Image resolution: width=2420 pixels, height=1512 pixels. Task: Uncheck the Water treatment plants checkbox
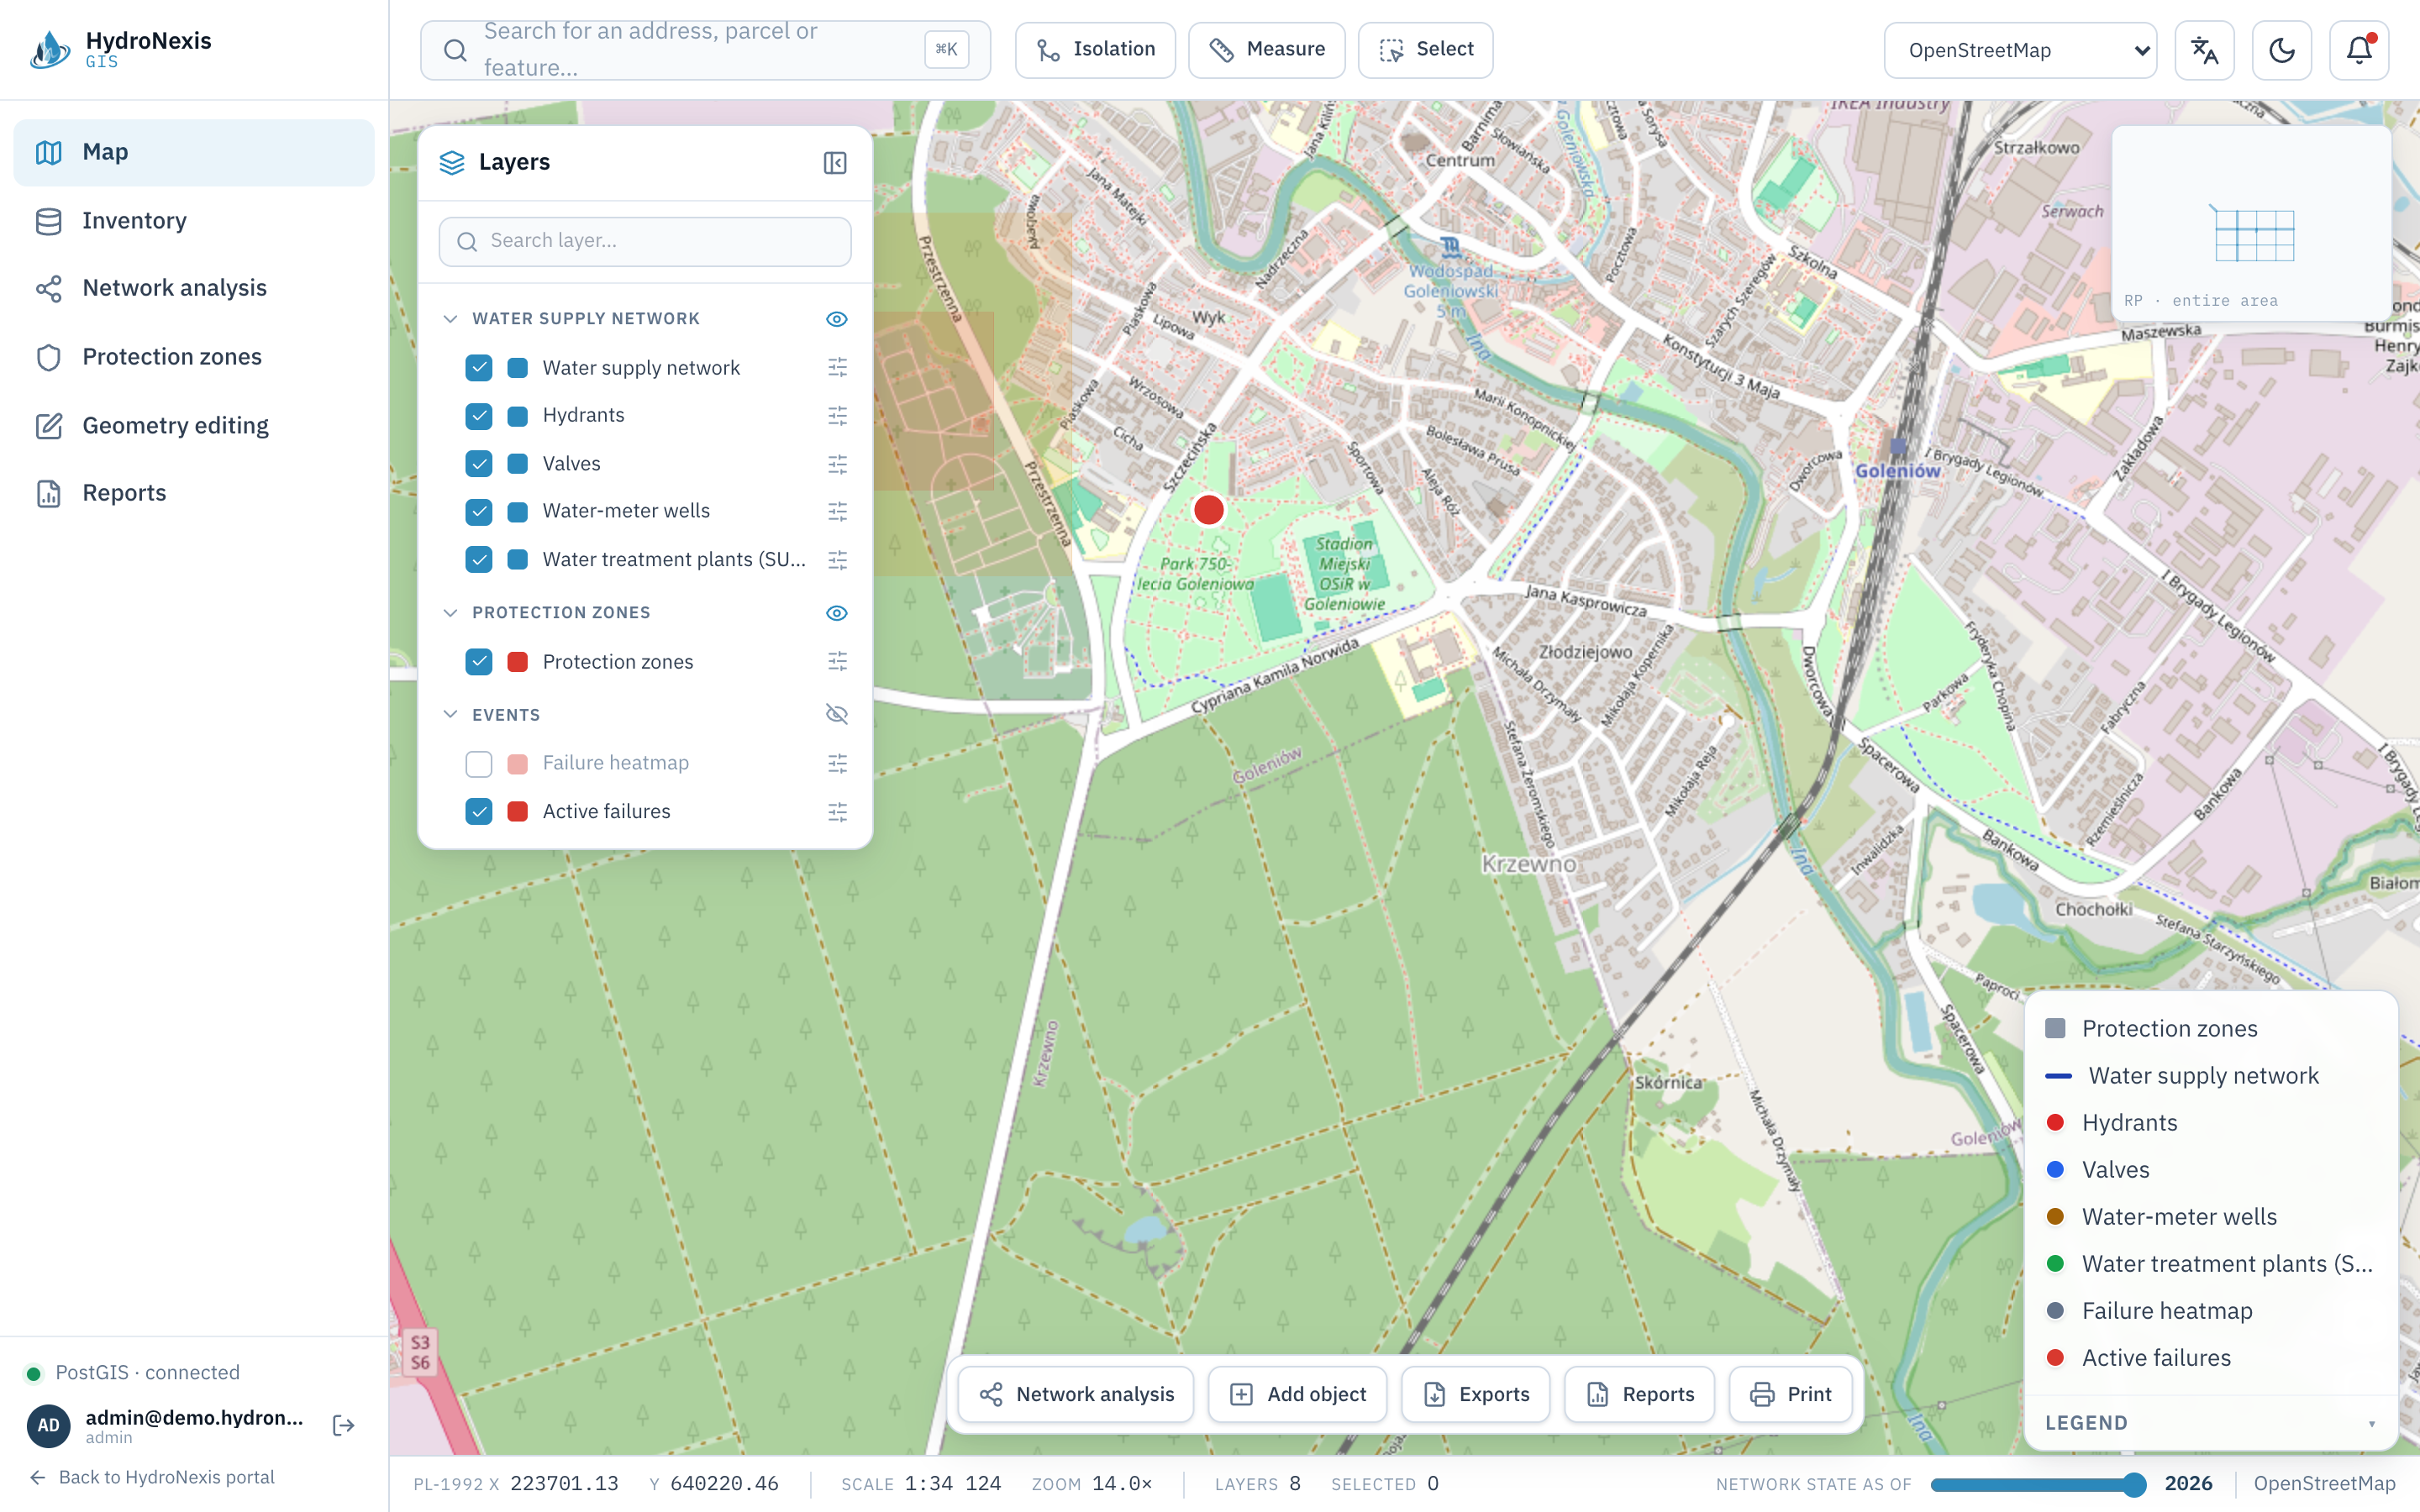[x=479, y=560]
